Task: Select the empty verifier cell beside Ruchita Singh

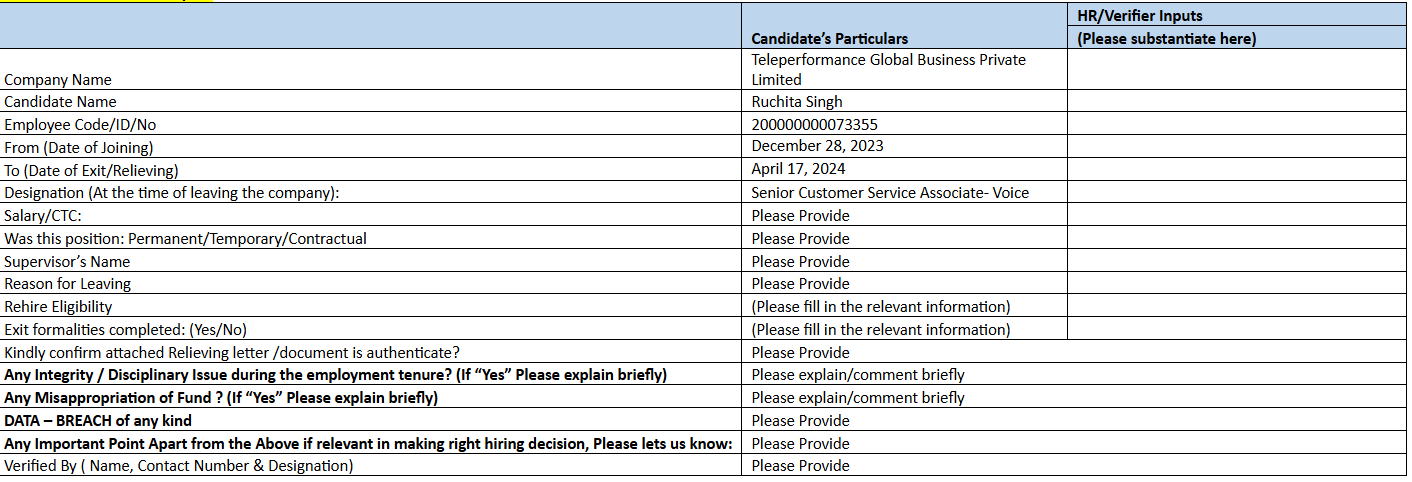Action: click(x=1237, y=101)
